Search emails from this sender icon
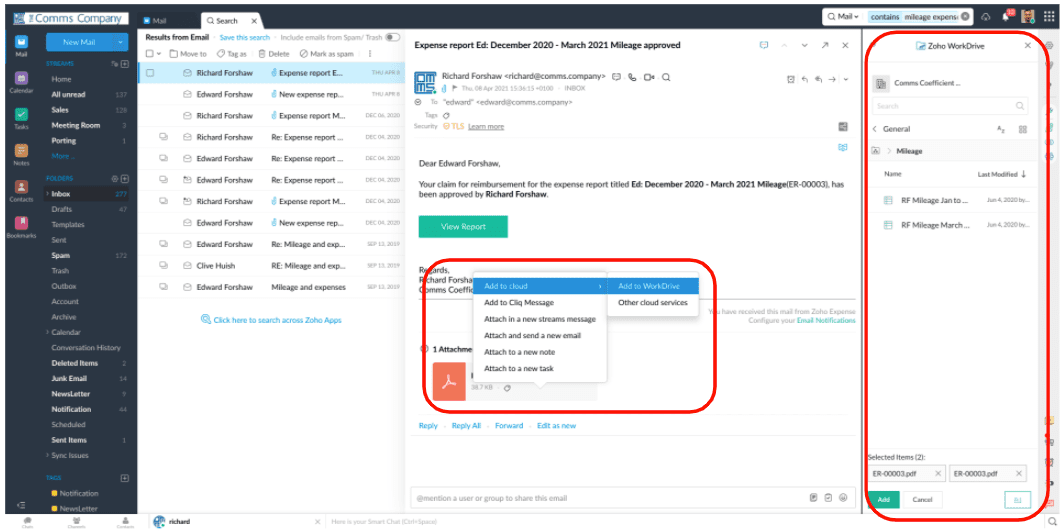The image size is (1062, 531). click(x=666, y=77)
